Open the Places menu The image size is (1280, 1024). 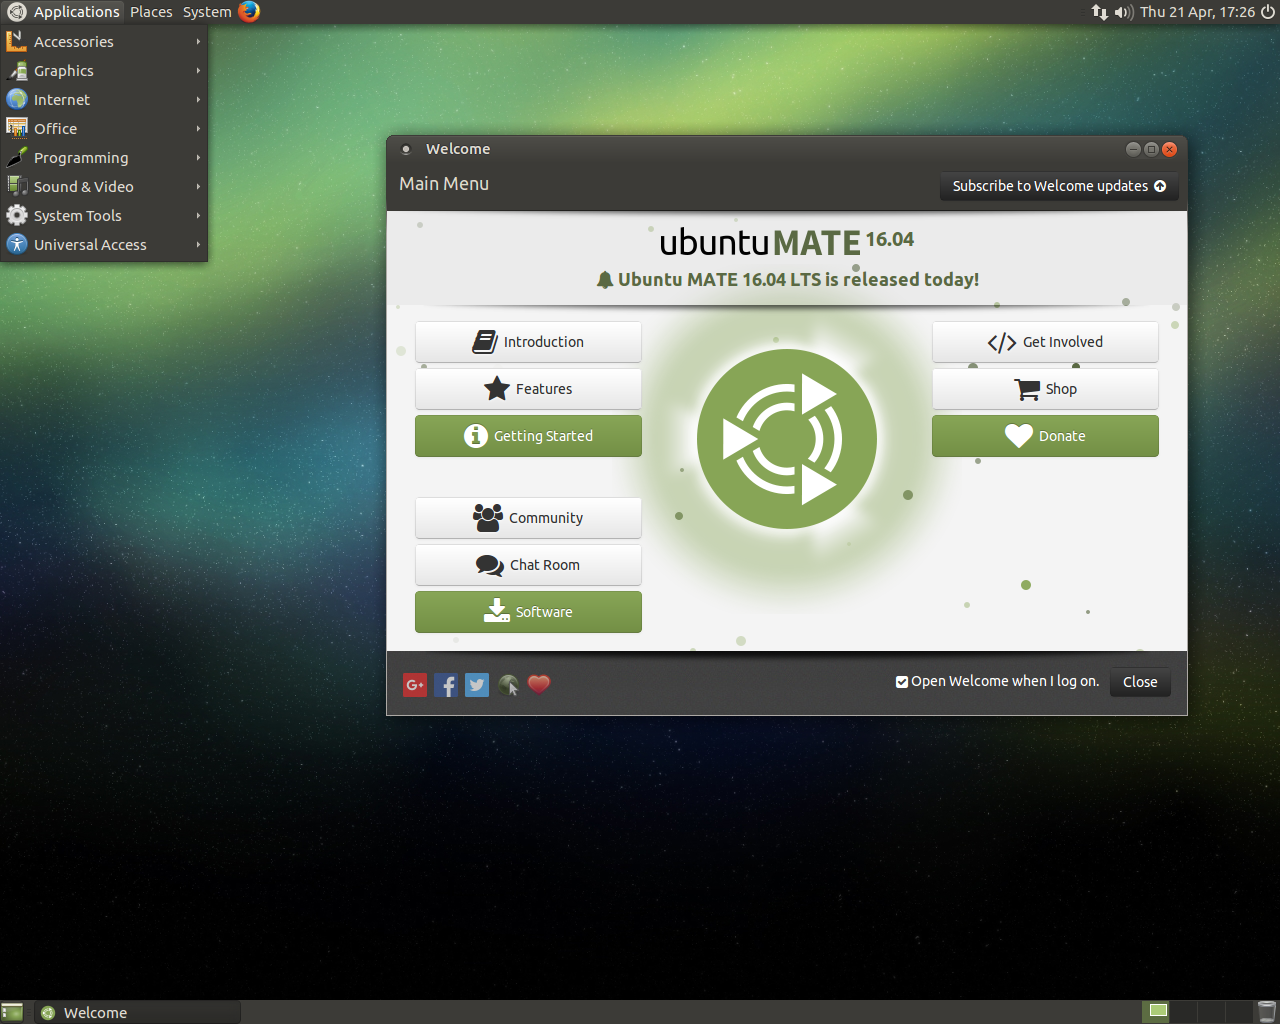pyautogui.click(x=151, y=12)
